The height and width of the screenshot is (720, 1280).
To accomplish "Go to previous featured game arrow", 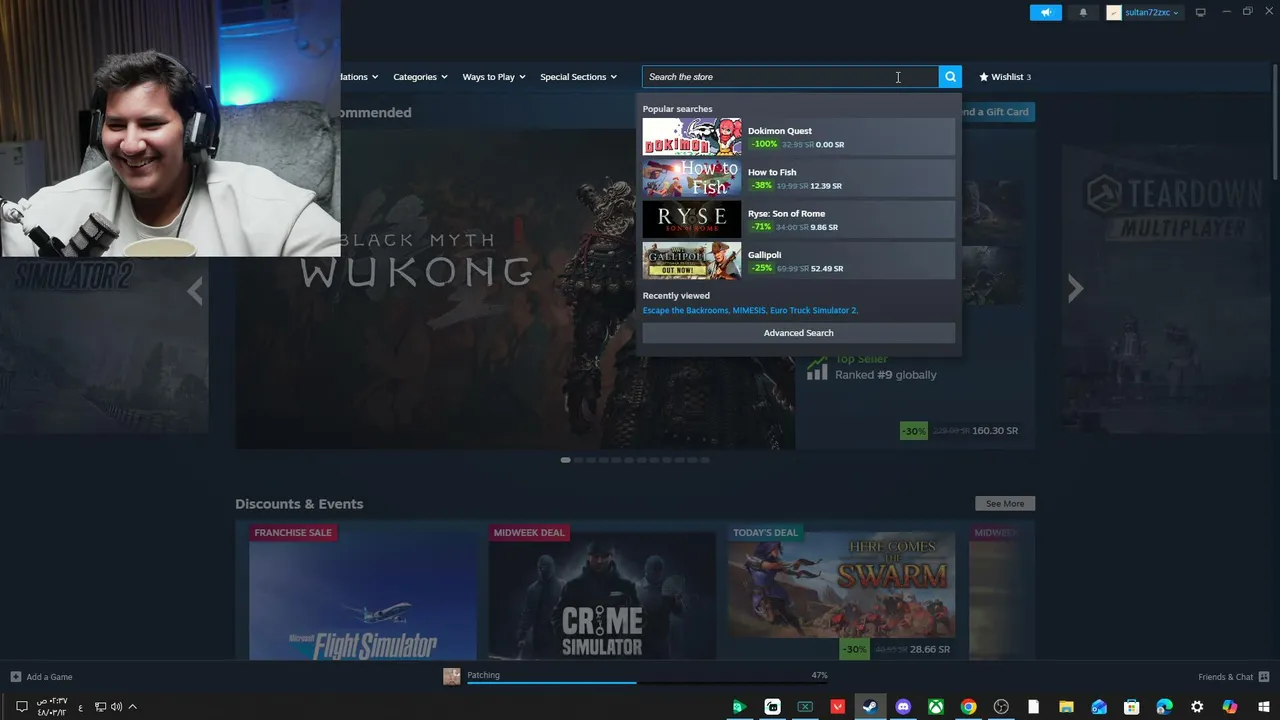I will coord(195,290).
